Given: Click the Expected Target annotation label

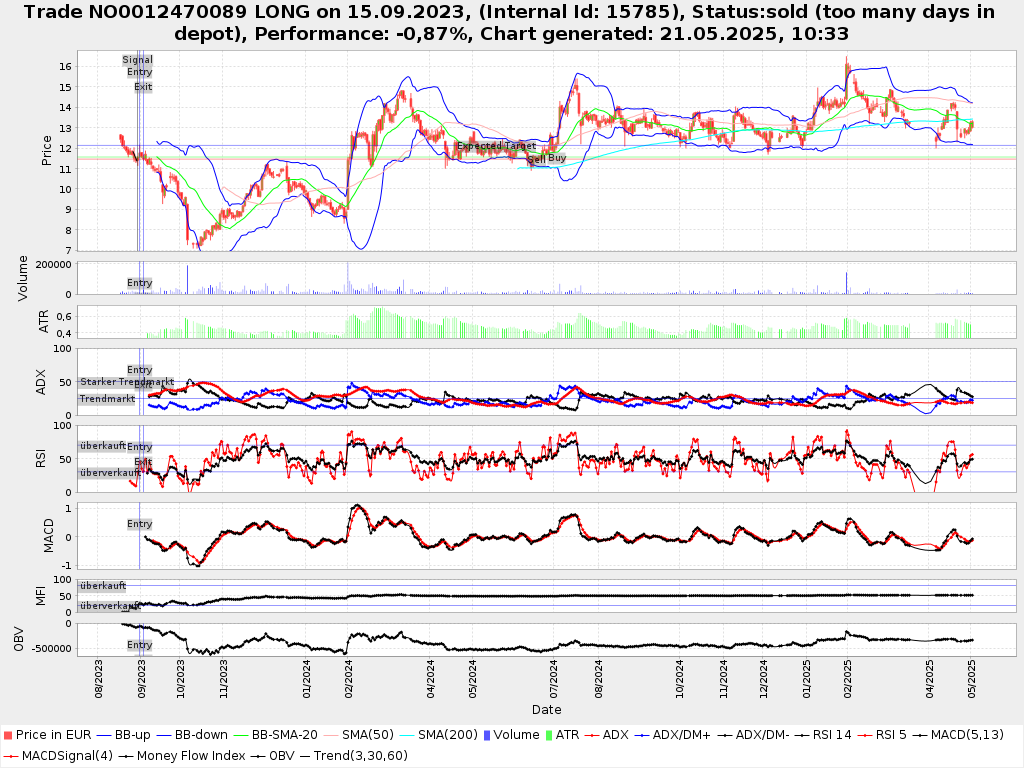Looking at the screenshot, I should 496,146.
